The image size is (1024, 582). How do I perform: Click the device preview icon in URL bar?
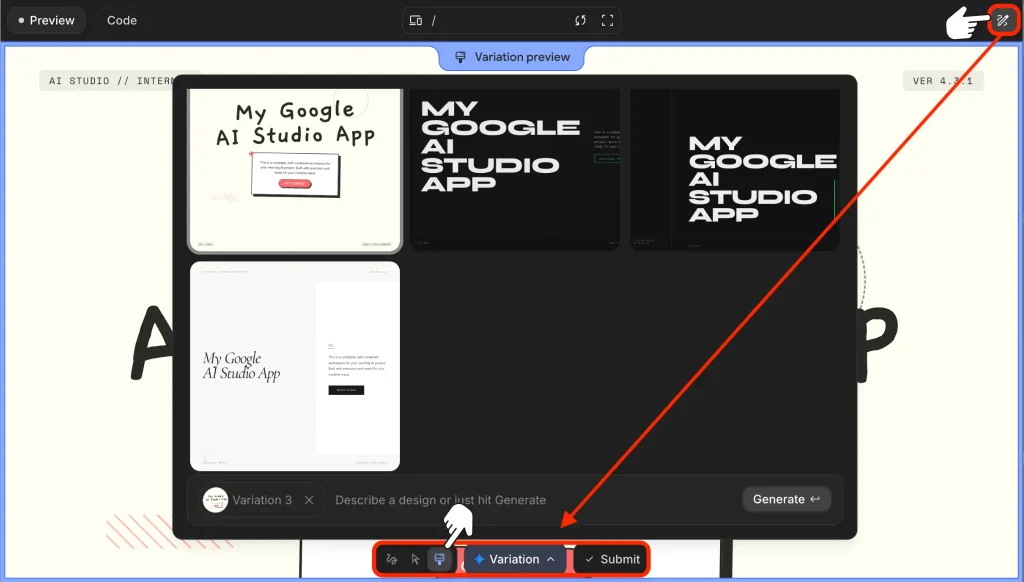click(x=415, y=20)
